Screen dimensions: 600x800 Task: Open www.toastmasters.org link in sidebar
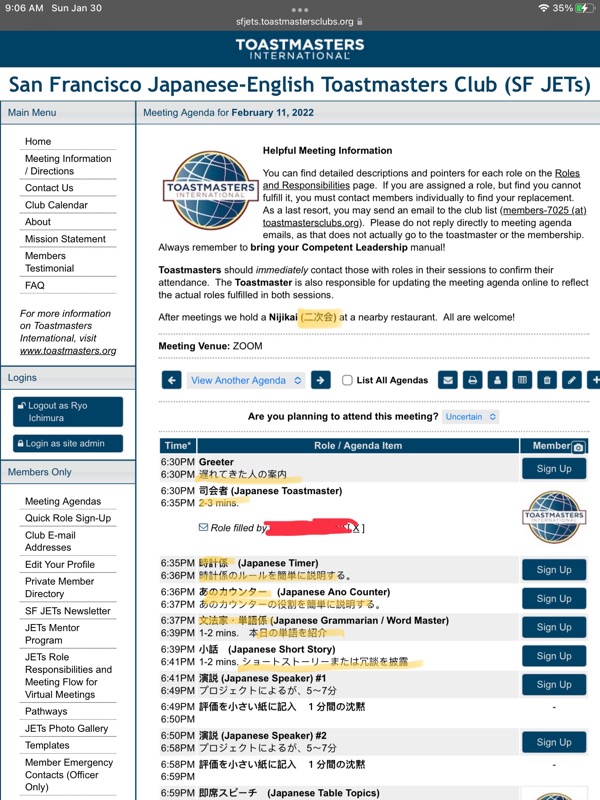[x=68, y=351]
